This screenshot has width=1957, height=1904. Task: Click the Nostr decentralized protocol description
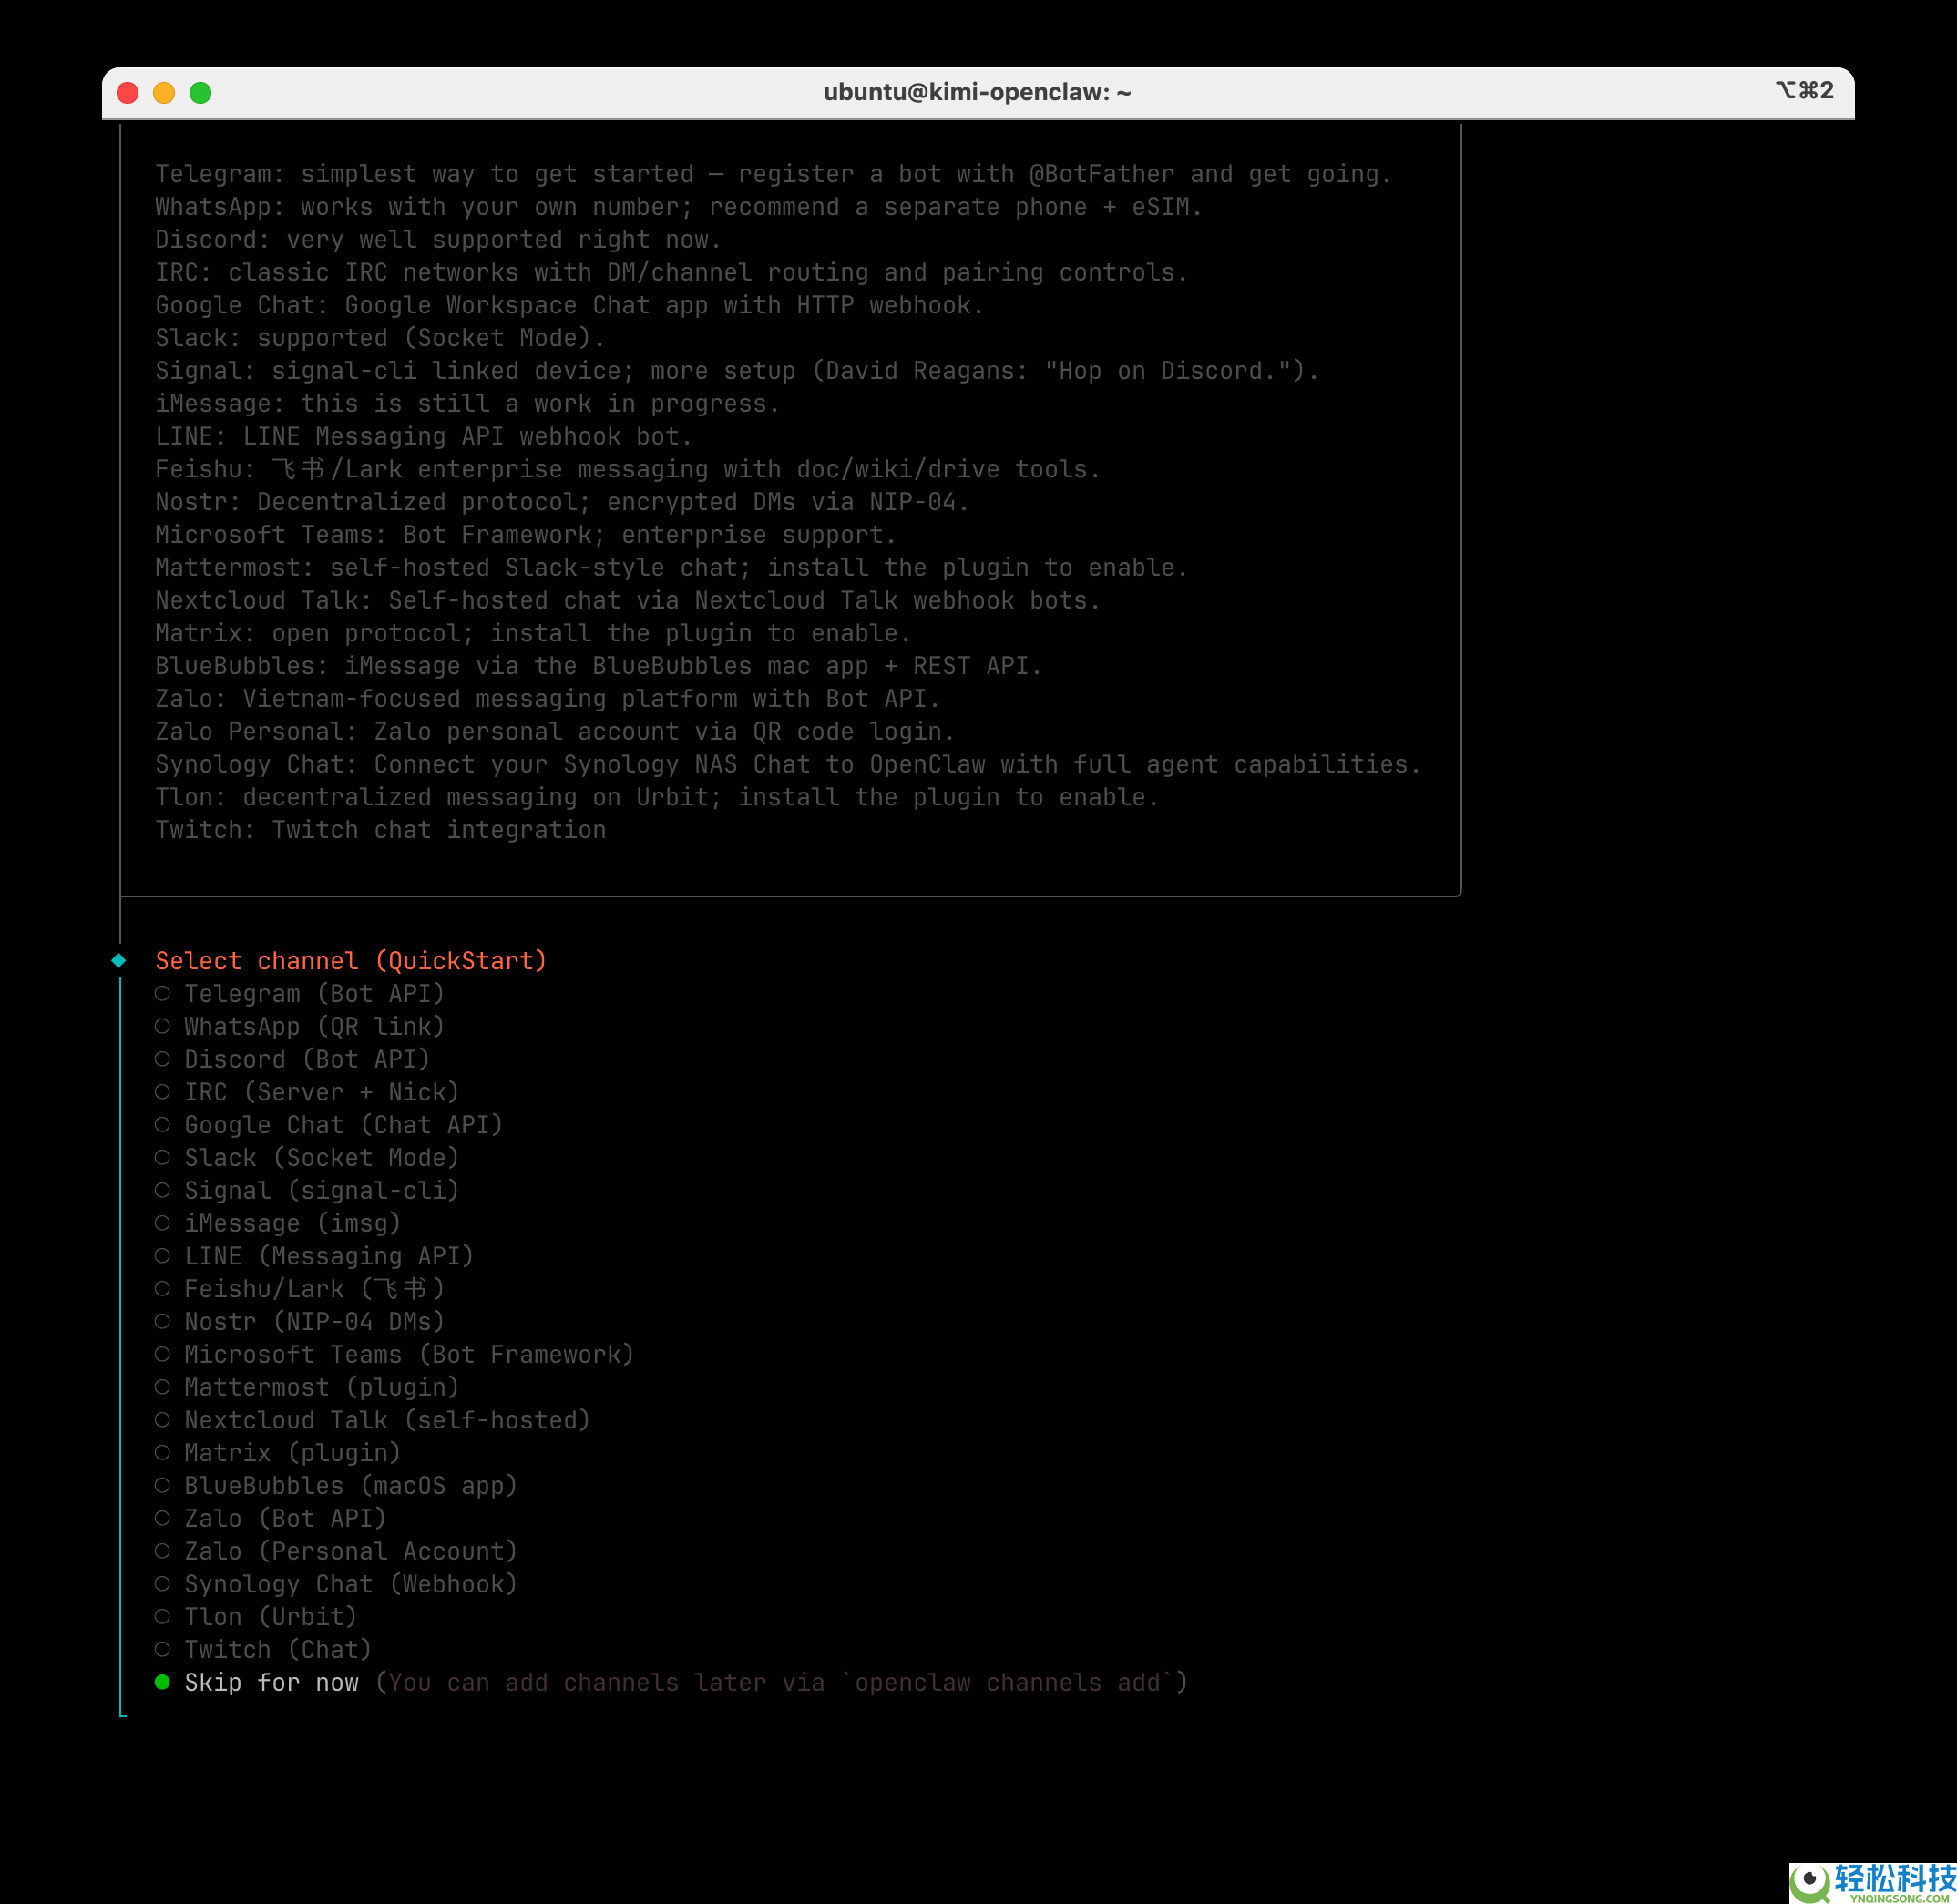point(562,502)
